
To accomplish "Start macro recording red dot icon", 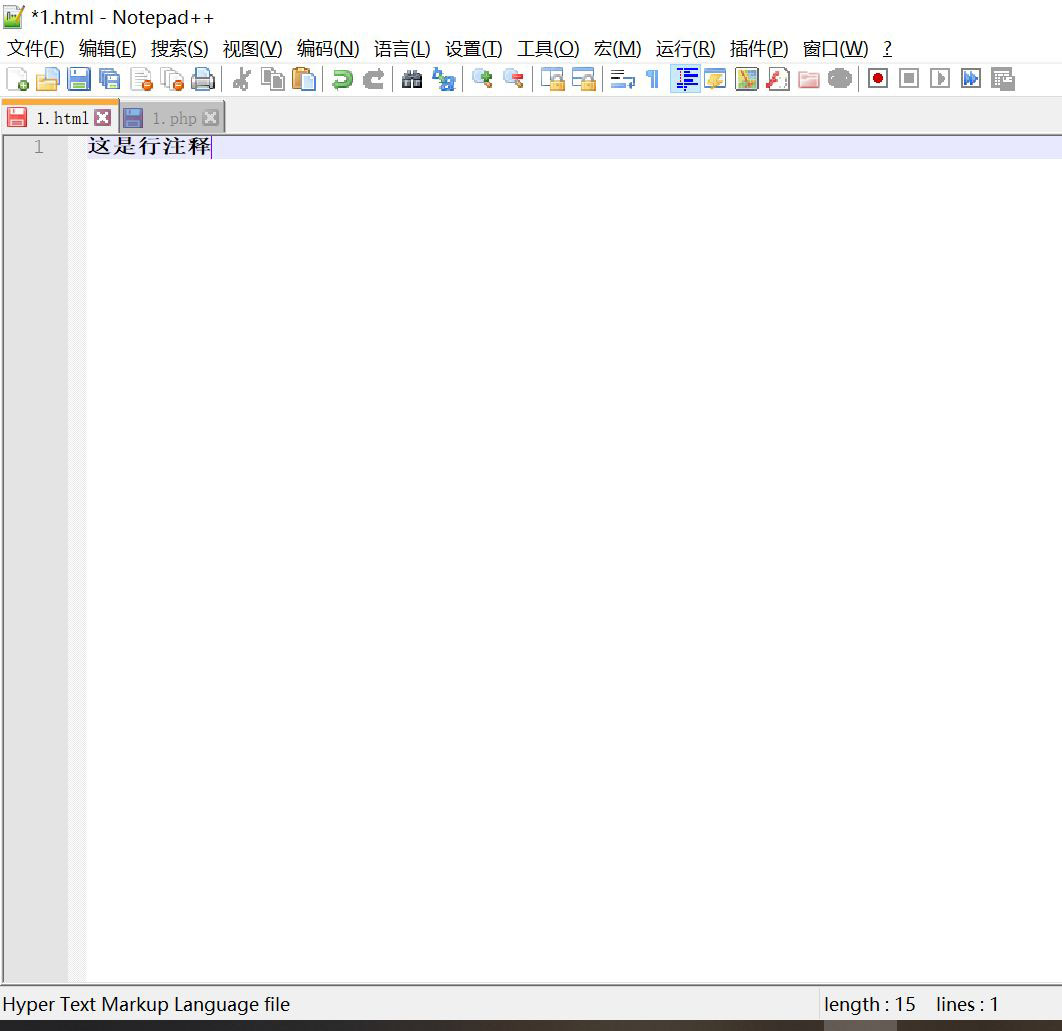I will 878,79.
